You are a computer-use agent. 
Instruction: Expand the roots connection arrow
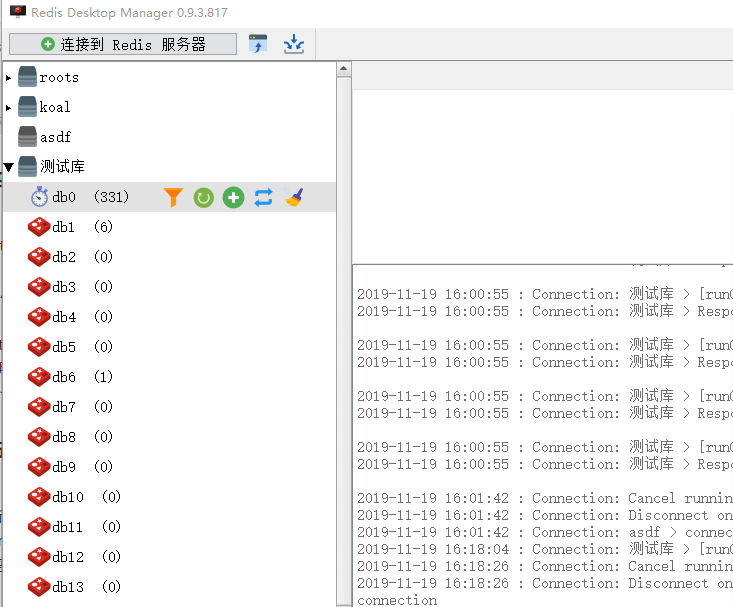pos(8,78)
